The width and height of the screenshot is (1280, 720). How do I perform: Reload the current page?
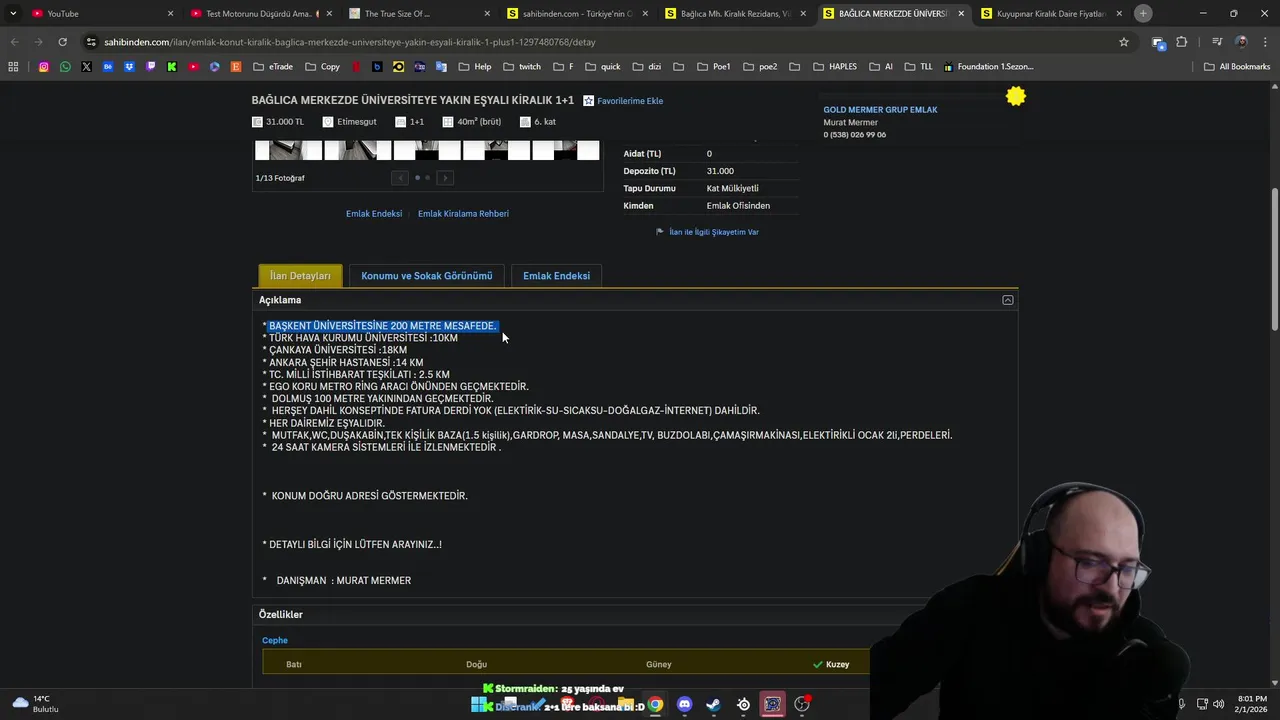tap(62, 42)
